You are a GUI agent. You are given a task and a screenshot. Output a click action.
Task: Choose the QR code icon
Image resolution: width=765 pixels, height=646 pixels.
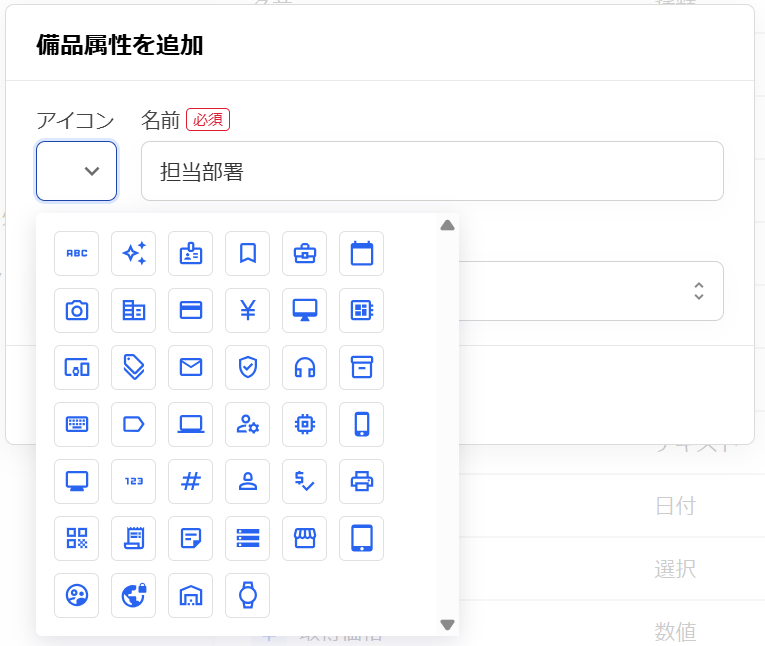[77, 539]
